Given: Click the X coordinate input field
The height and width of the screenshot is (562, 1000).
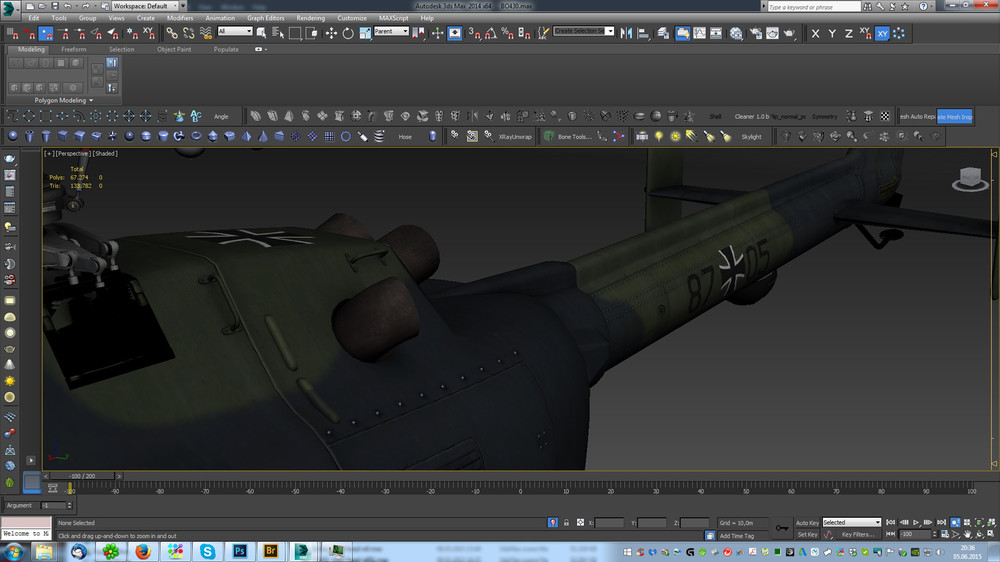Looking at the screenshot, I should point(609,523).
